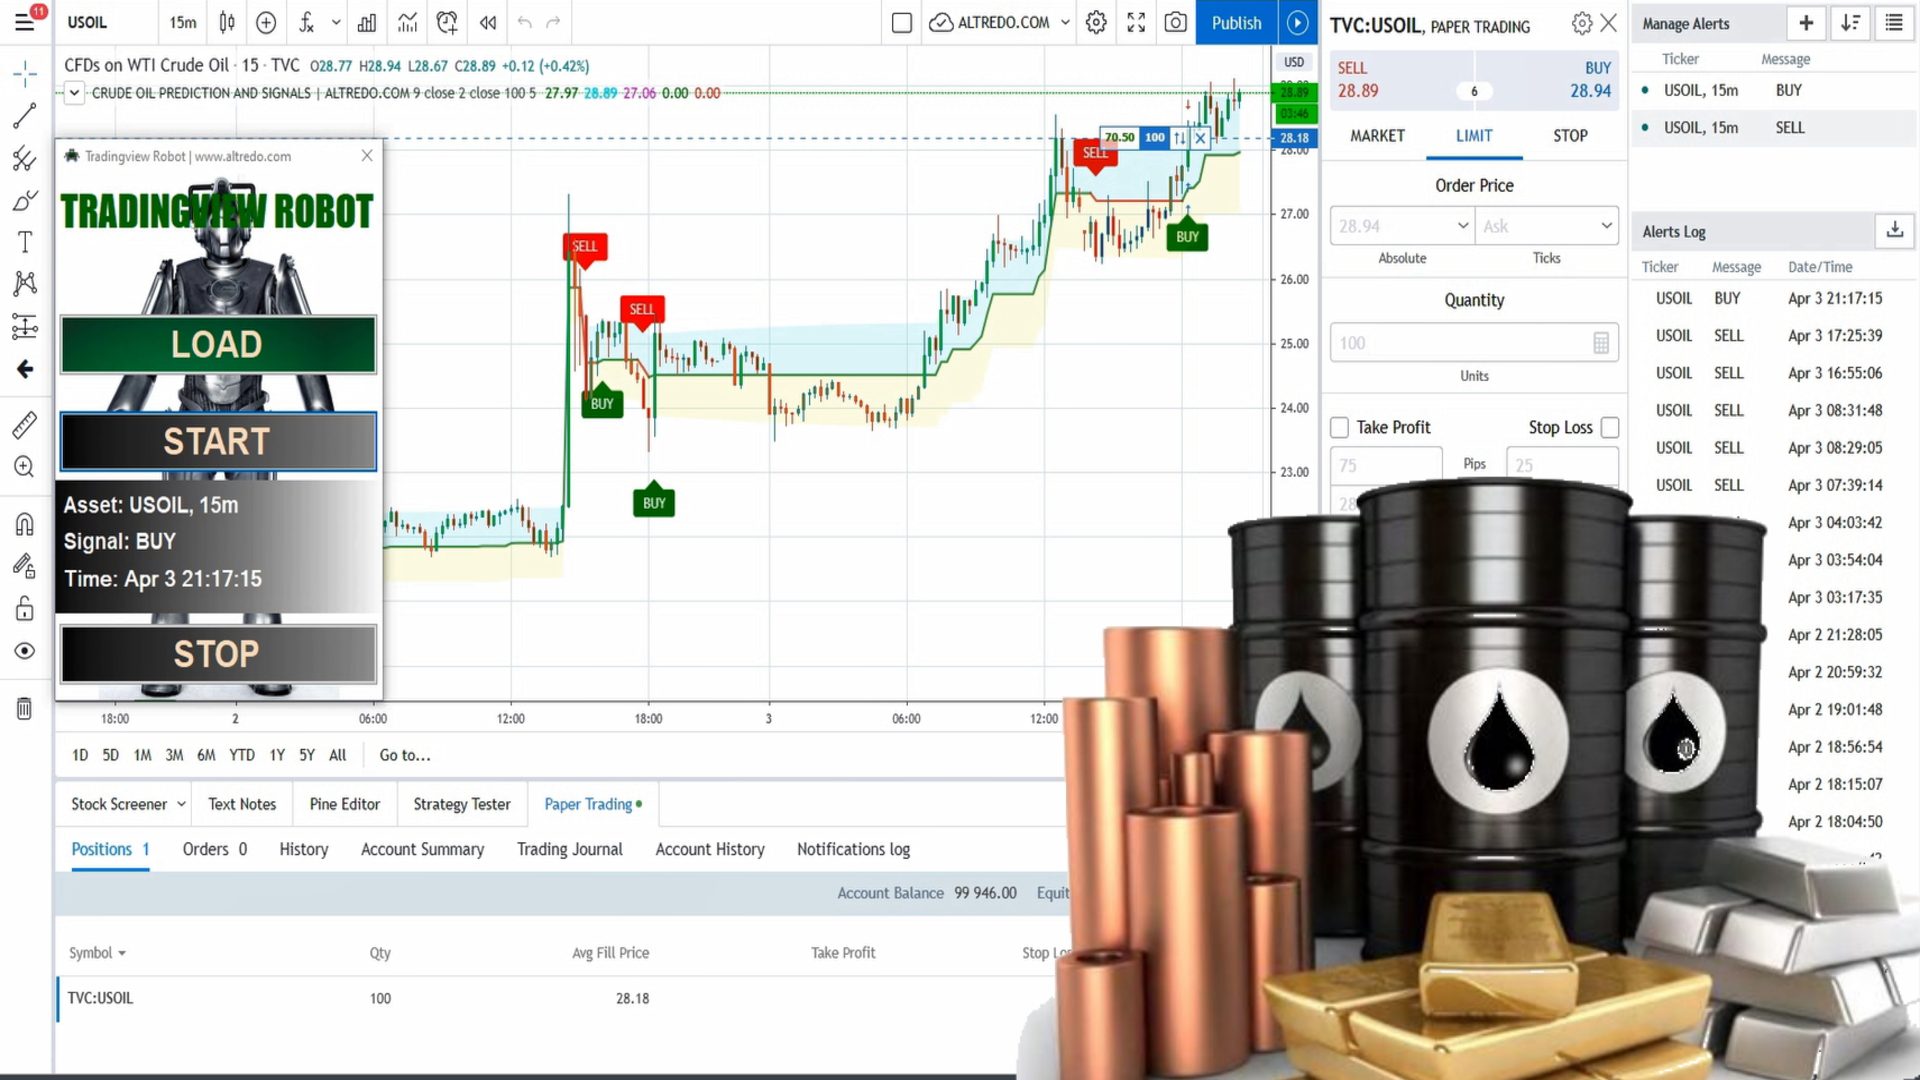
Task: Toggle LIMIT order type tab
Action: [1473, 136]
